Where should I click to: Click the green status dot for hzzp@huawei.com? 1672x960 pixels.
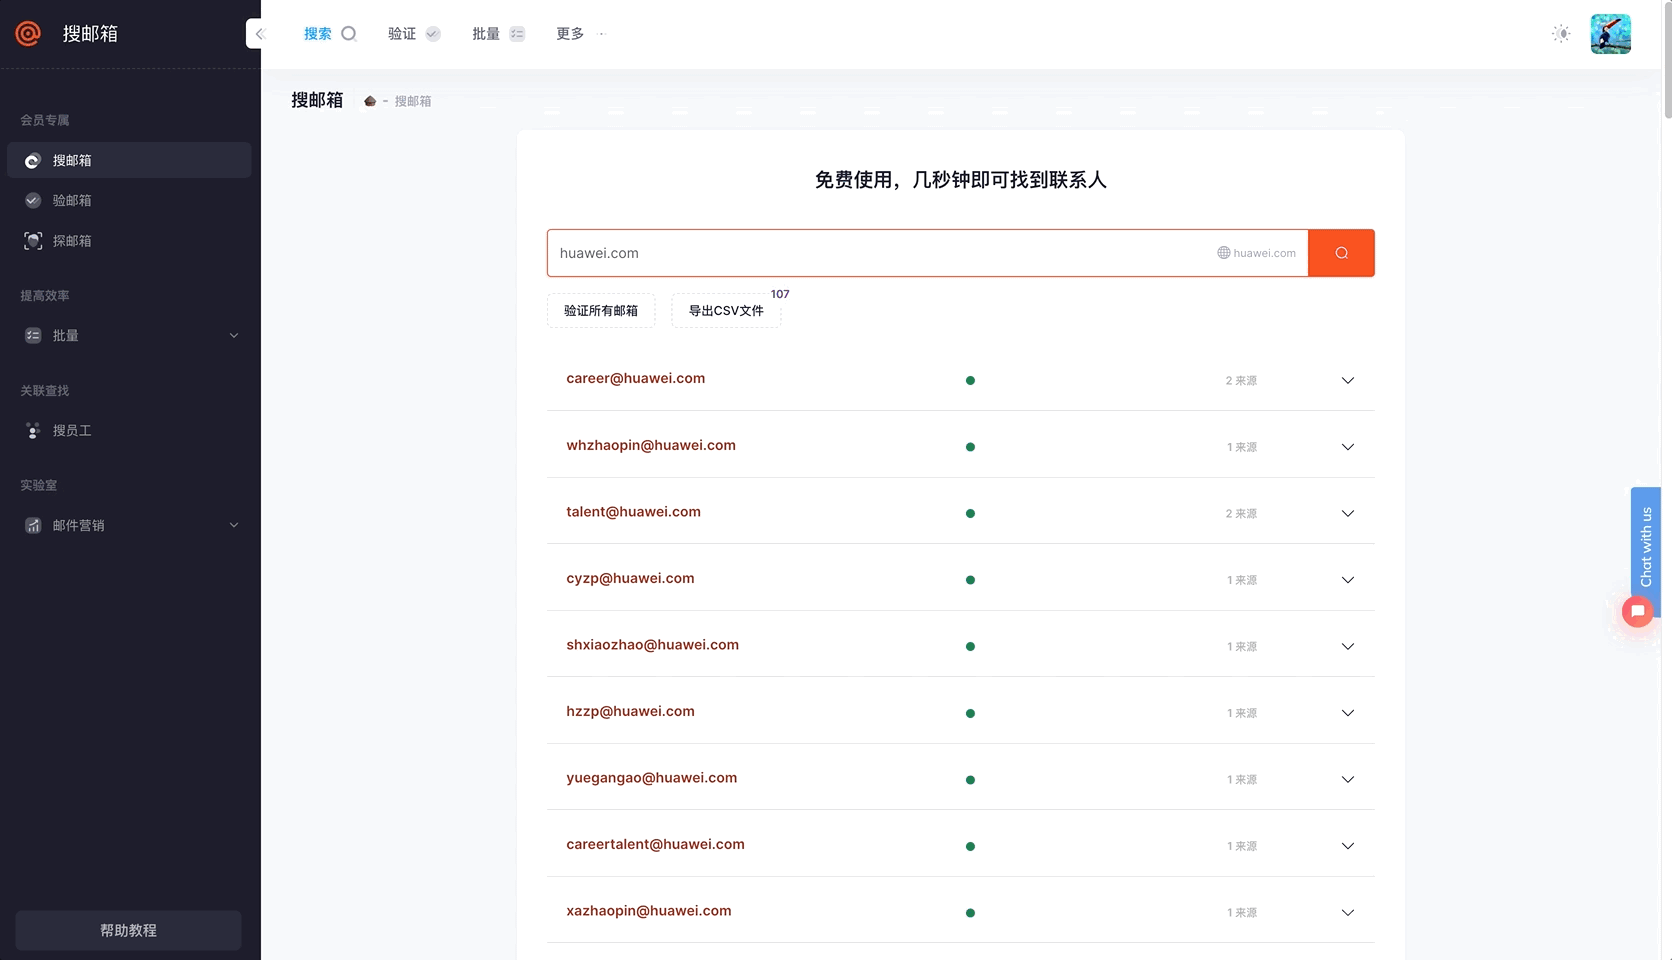(x=970, y=713)
